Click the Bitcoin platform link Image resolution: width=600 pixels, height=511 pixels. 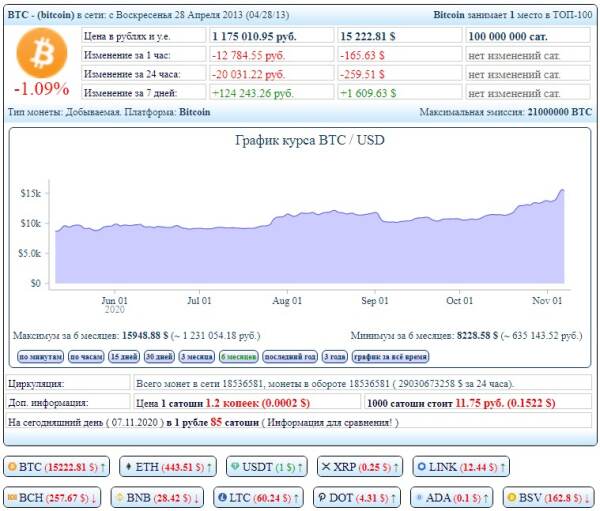[x=194, y=112]
